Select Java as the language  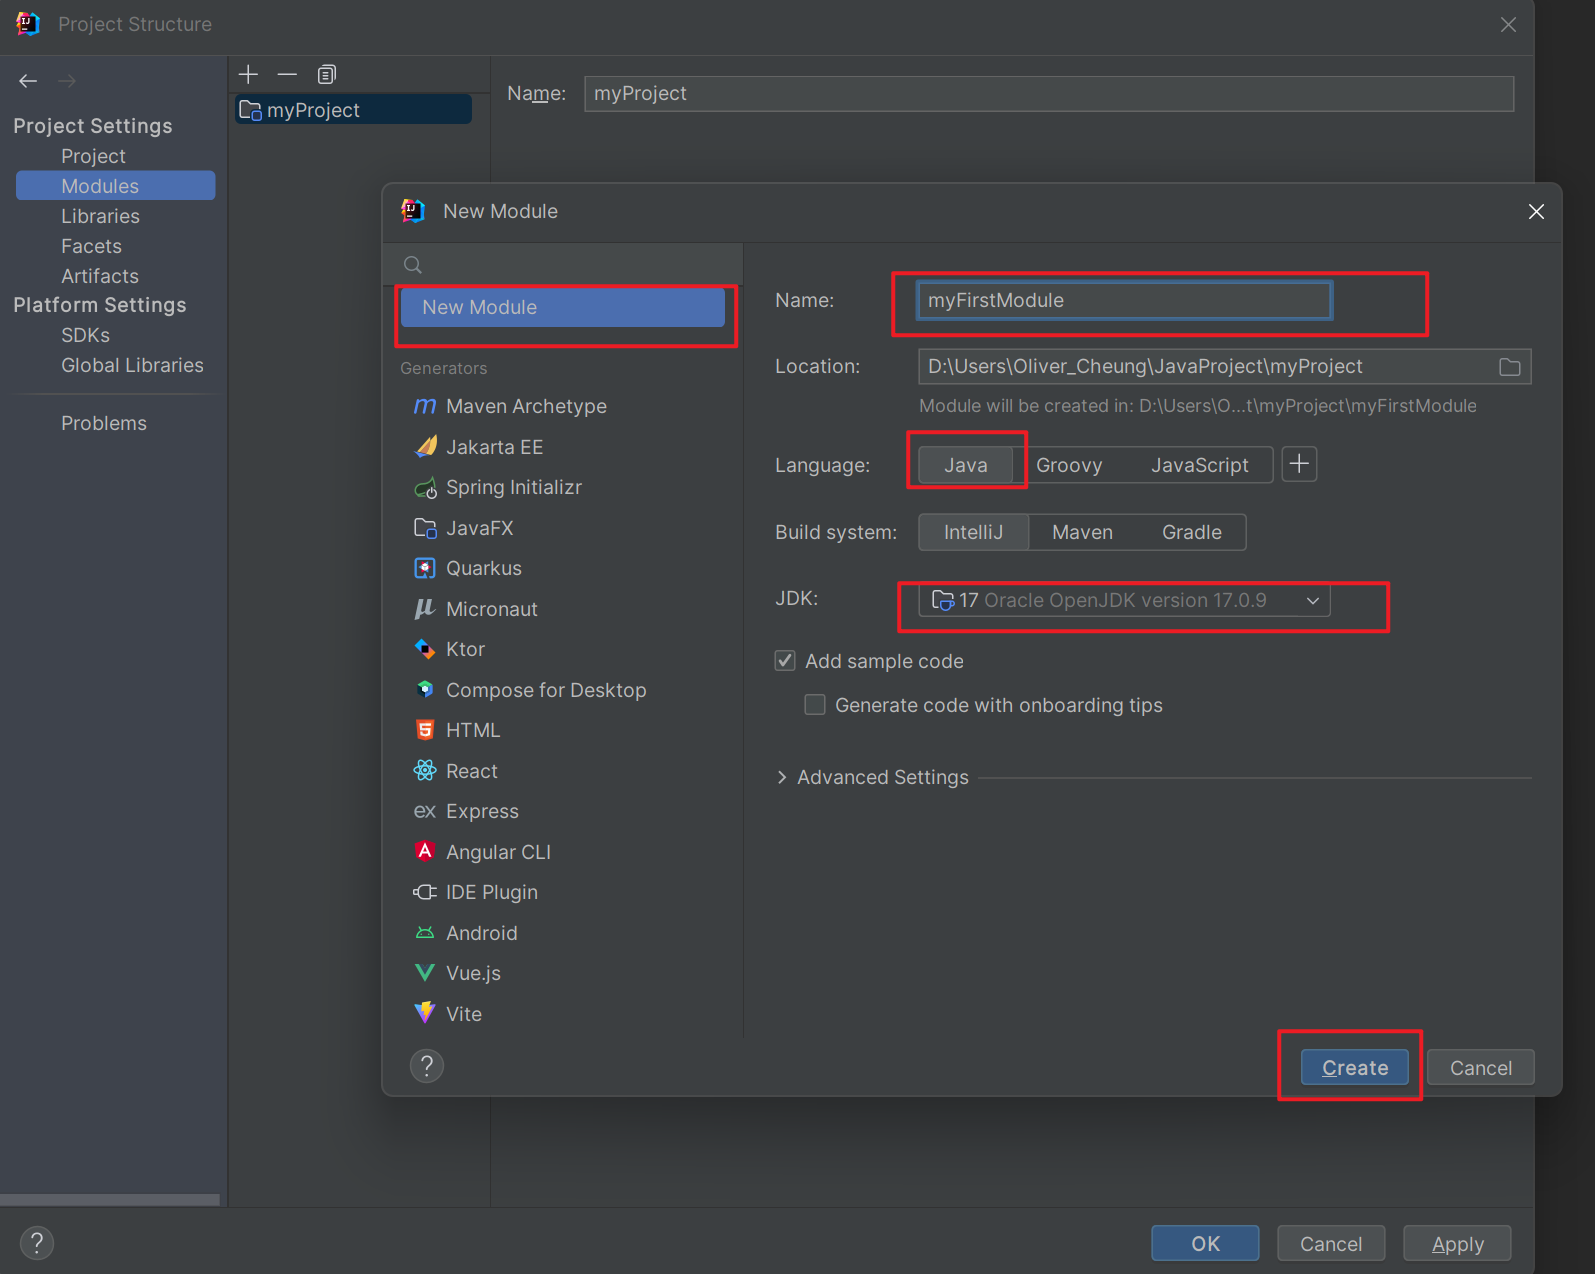coord(966,465)
